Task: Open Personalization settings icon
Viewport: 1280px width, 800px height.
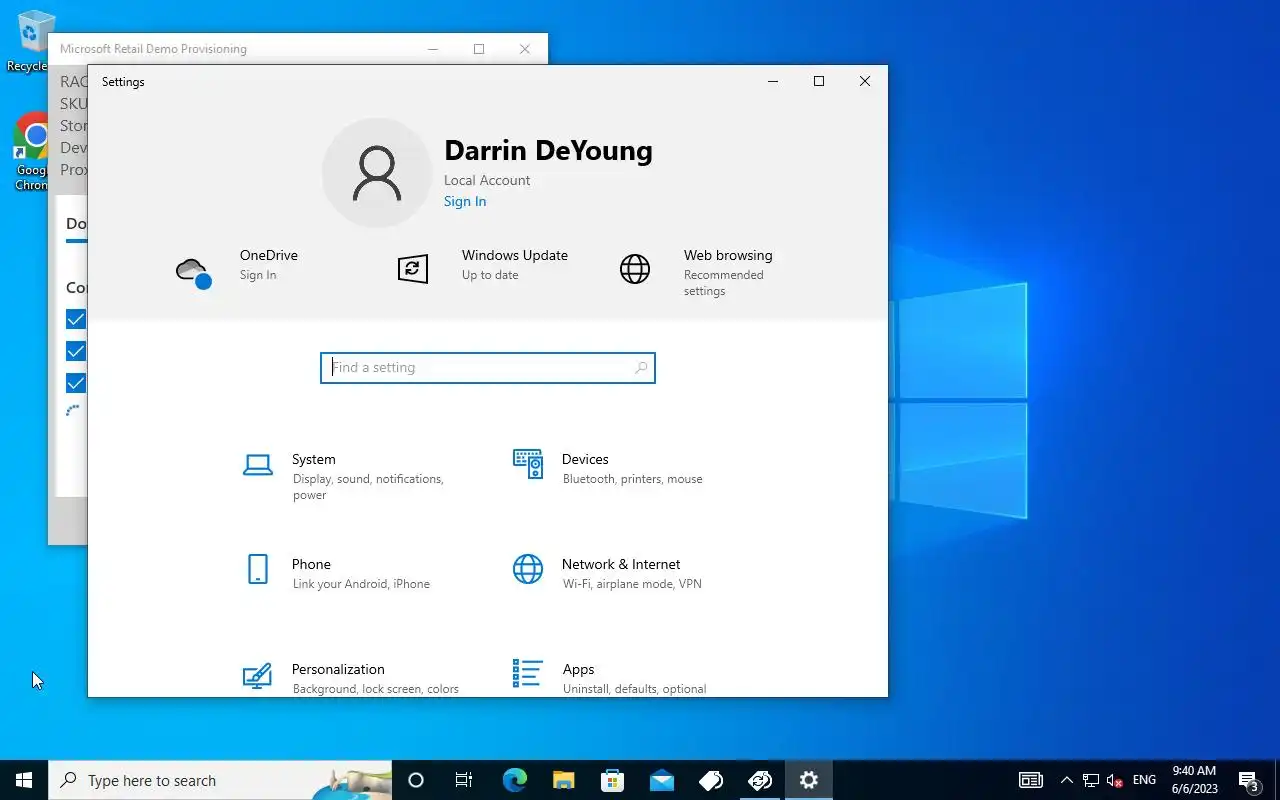Action: 258,676
